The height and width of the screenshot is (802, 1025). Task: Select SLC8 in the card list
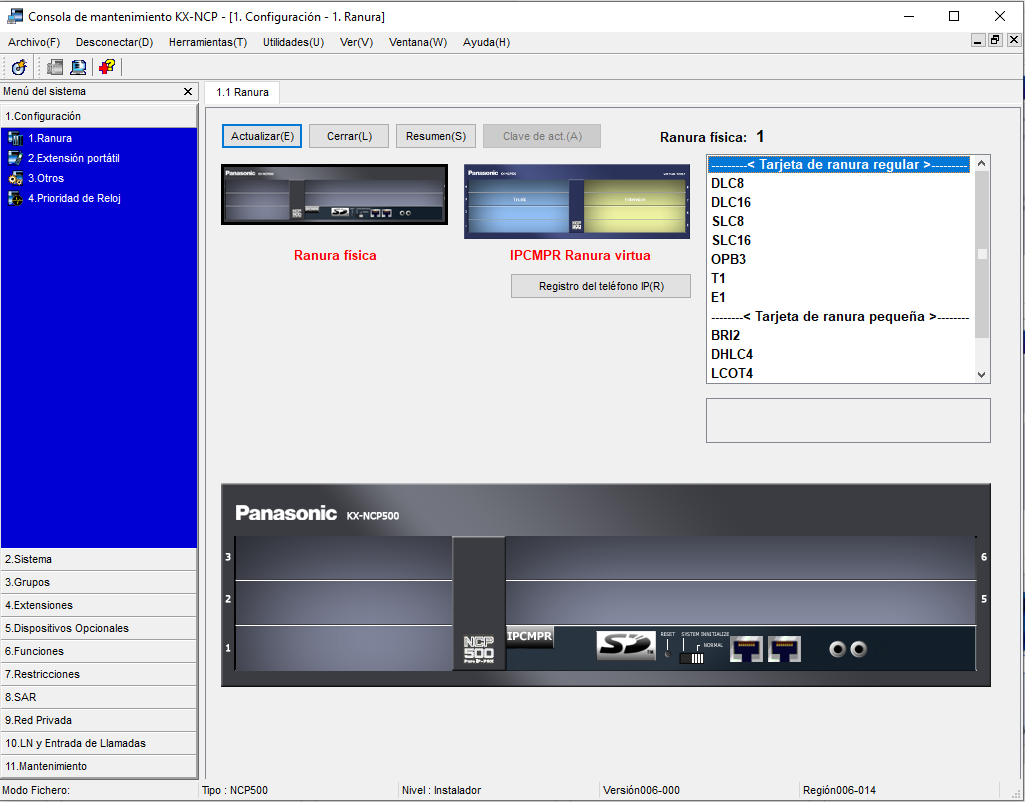tap(841, 222)
